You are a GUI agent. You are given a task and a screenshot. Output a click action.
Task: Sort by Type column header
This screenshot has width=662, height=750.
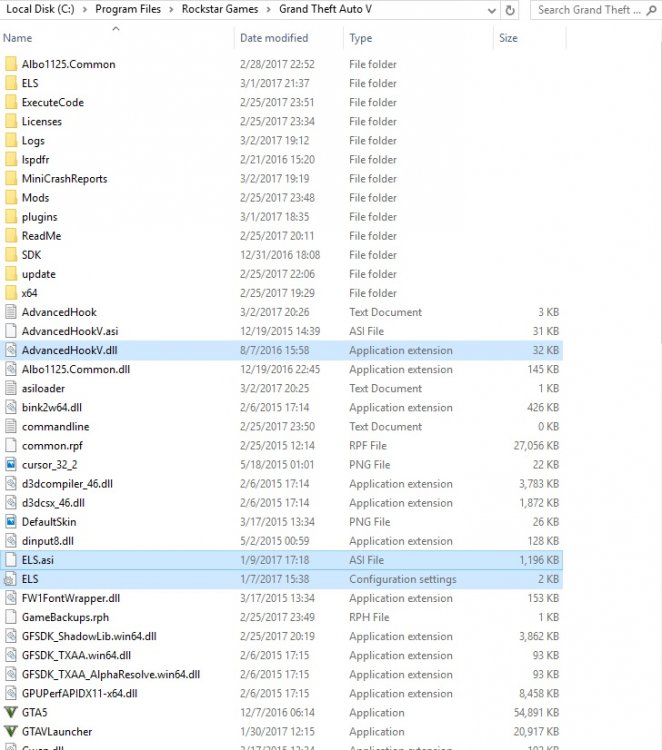pyautogui.click(x=418, y=38)
